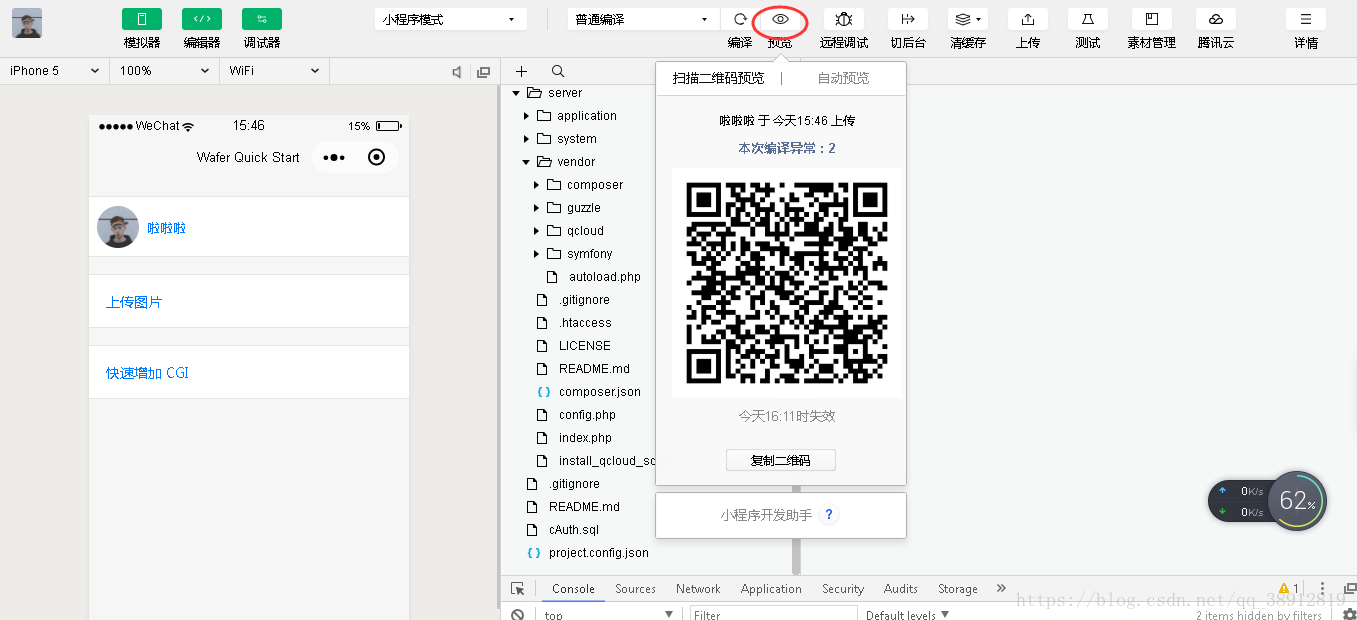Screen dimensions: 1357x620
Task: Expand the application folder
Action: tap(526, 116)
